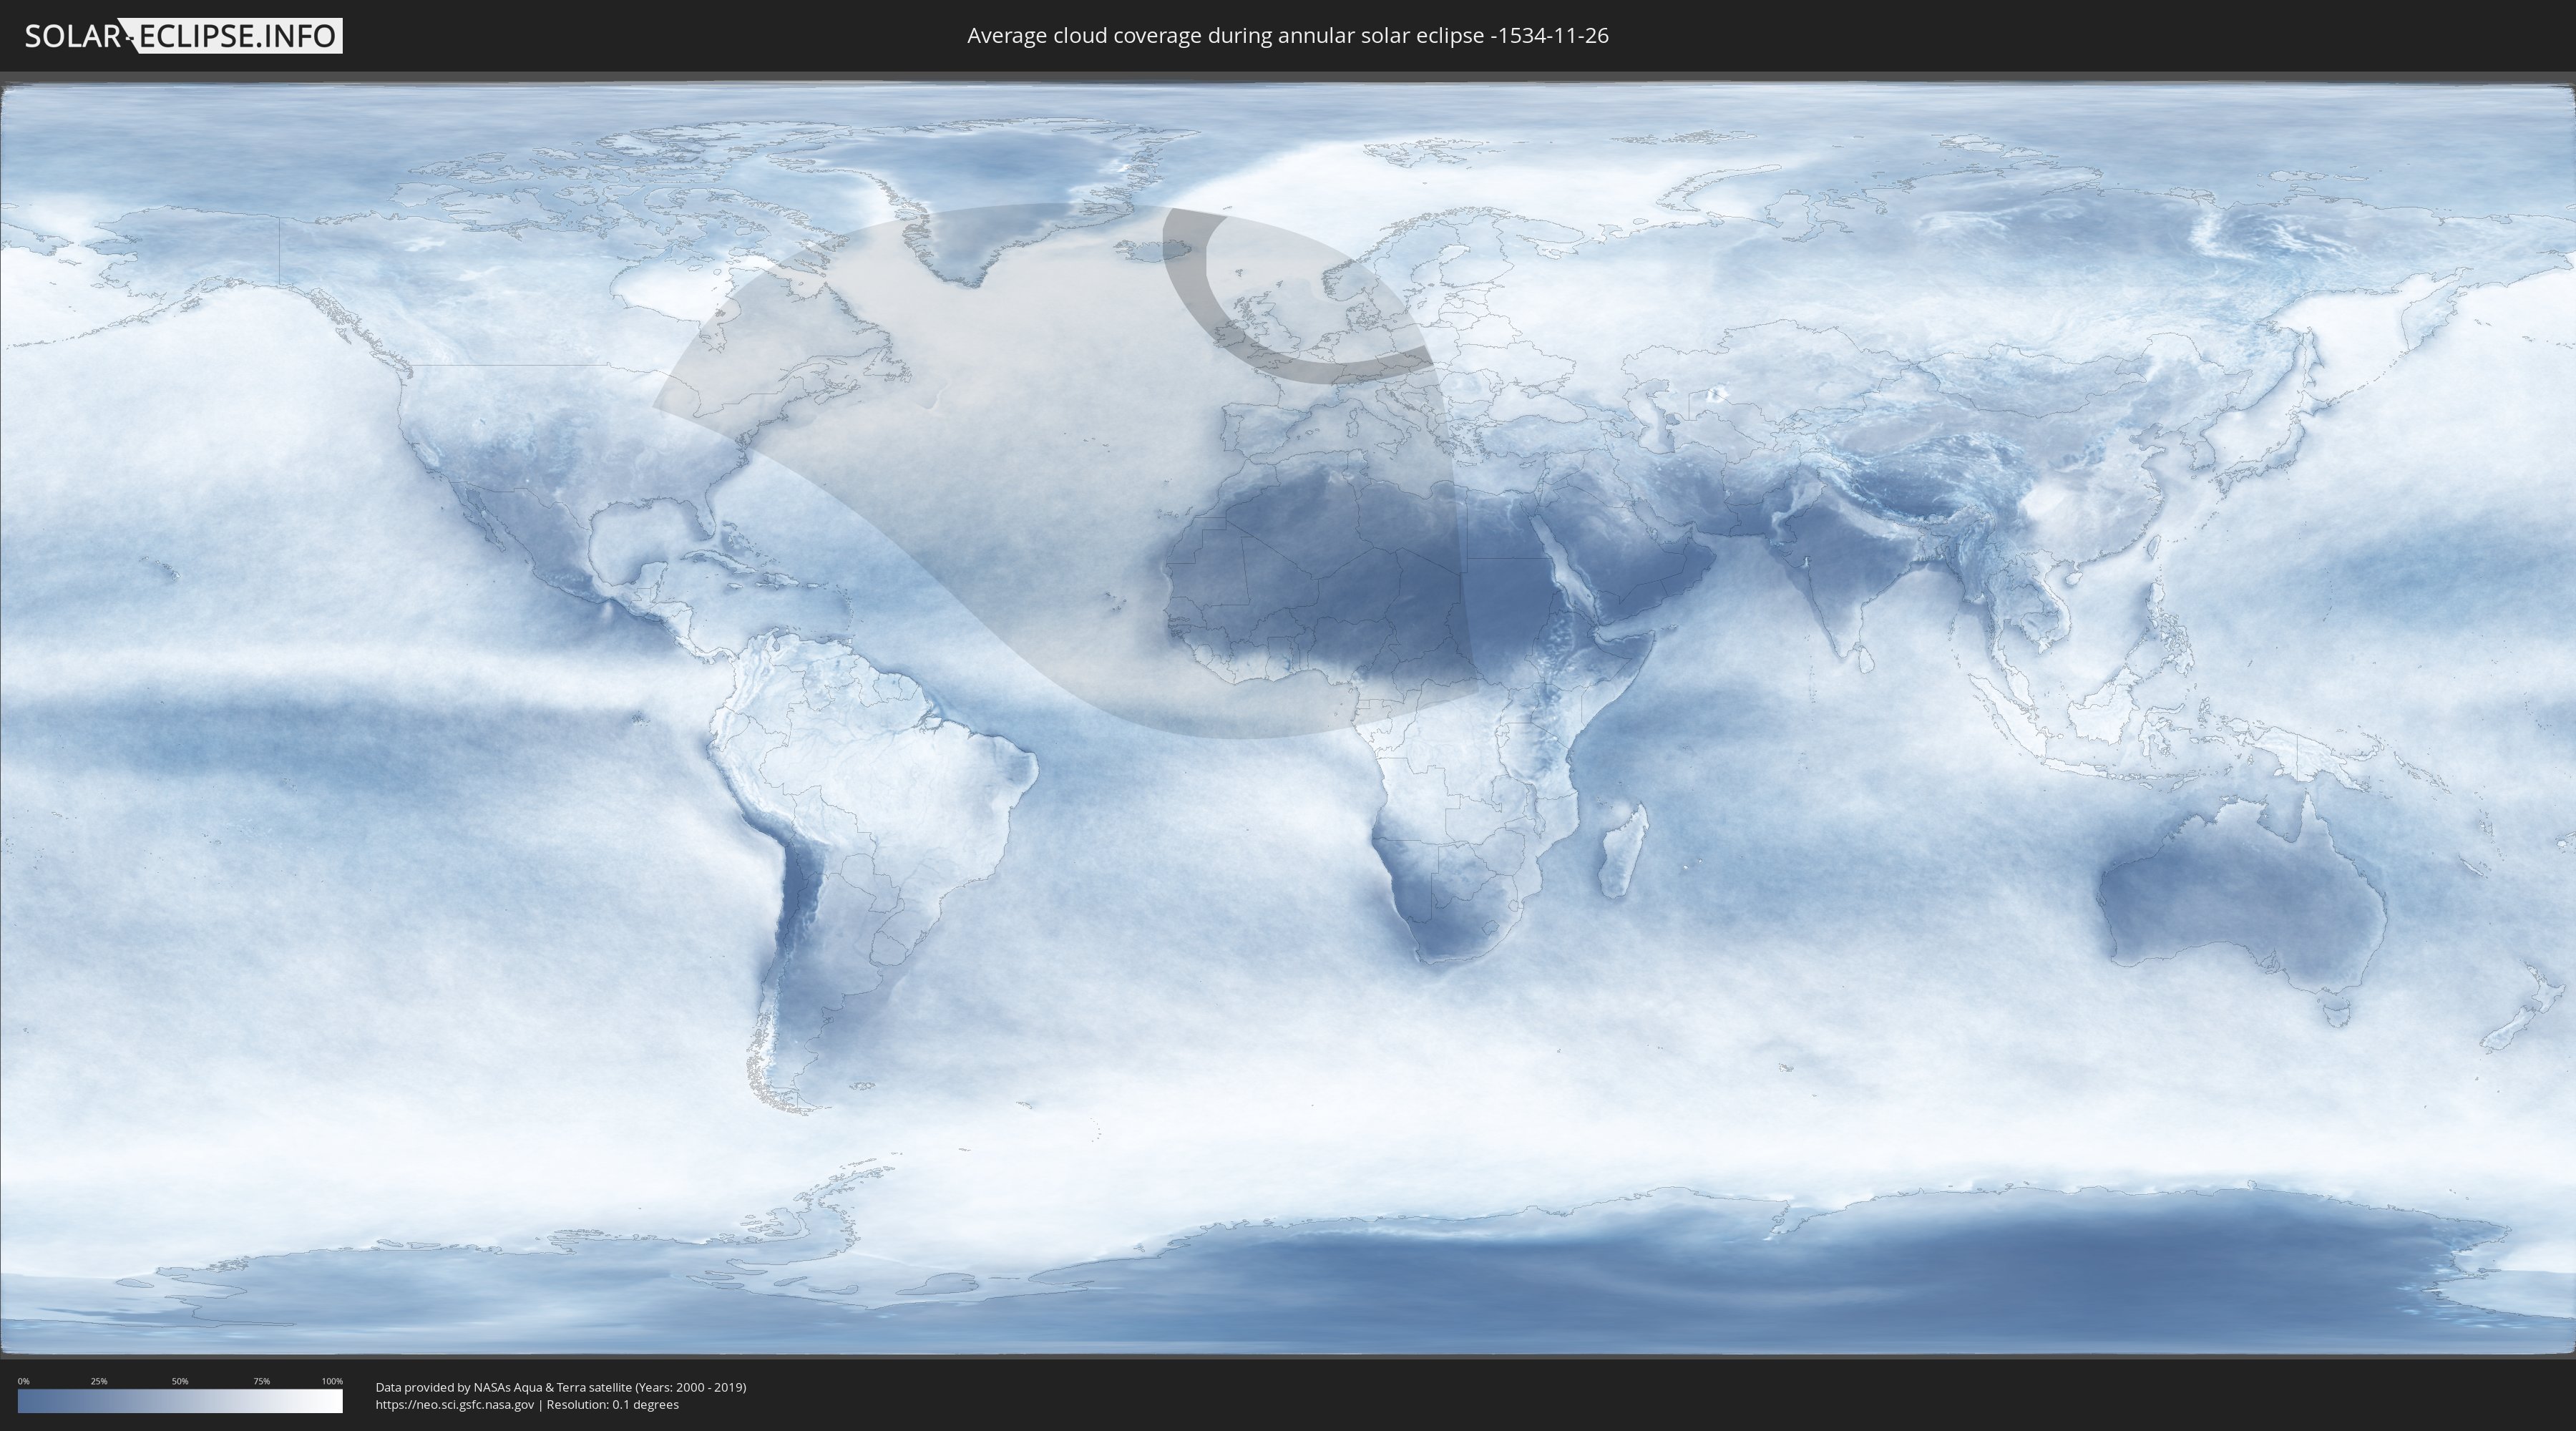Click the 25% legend label

point(99,1381)
